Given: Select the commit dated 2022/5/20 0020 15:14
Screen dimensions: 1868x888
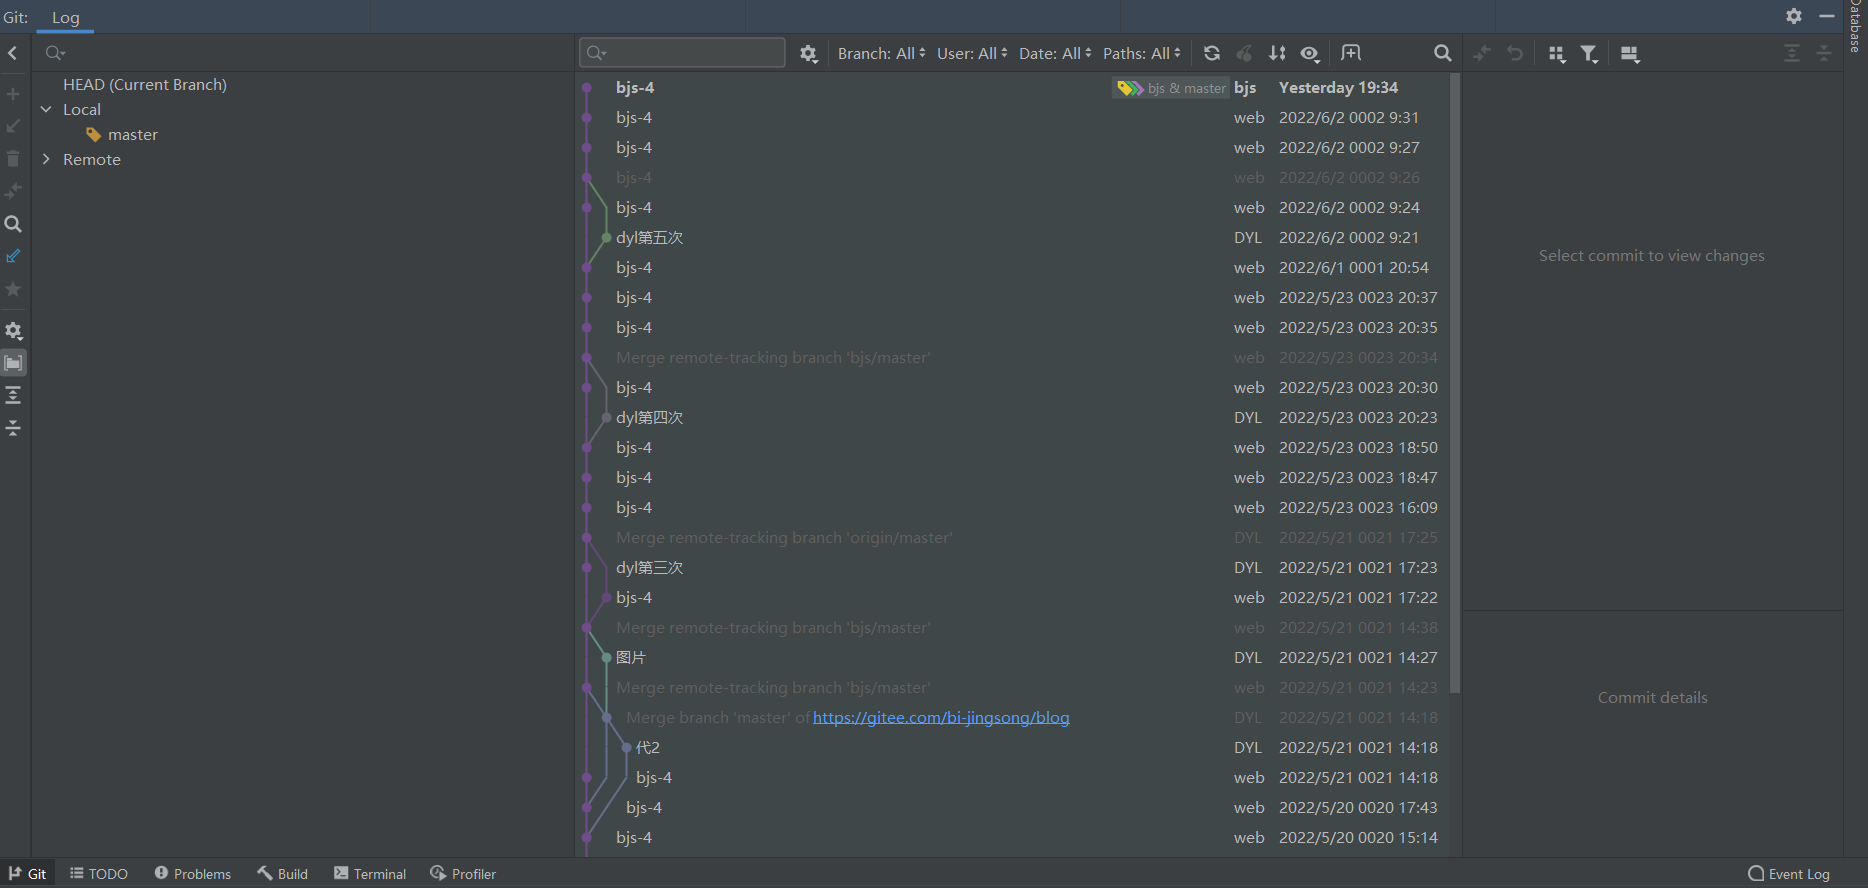Looking at the screenshot, I should coord(1013,838).
